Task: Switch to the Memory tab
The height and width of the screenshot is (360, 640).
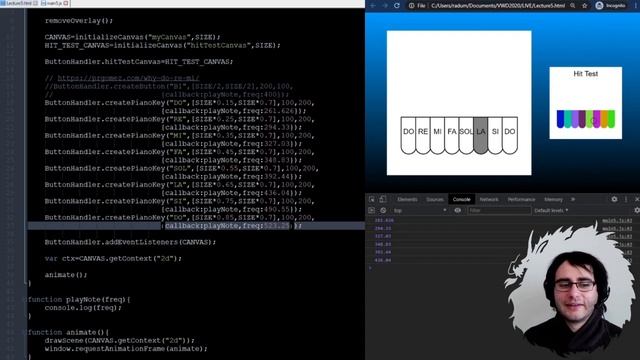Action: point(553,199)
